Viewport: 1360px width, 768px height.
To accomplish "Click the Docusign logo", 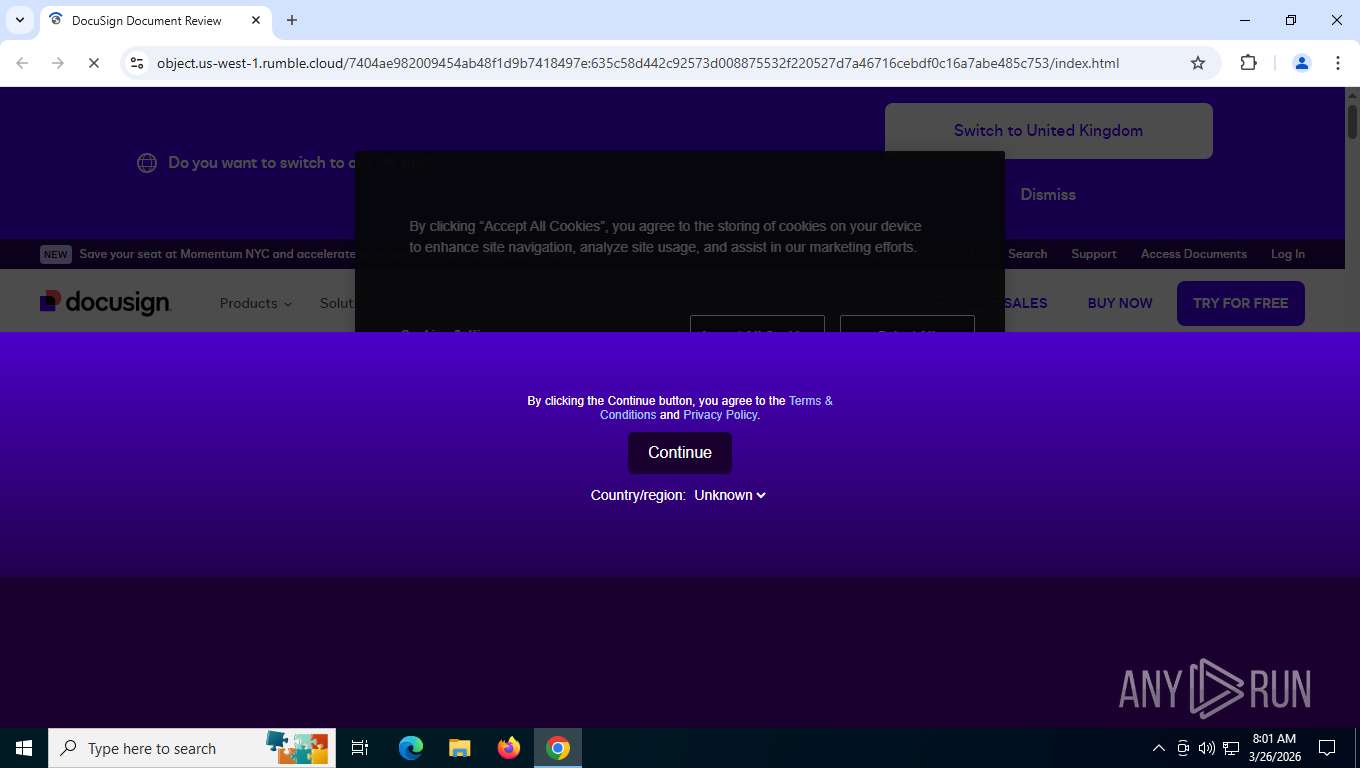I will pos(105,302).
